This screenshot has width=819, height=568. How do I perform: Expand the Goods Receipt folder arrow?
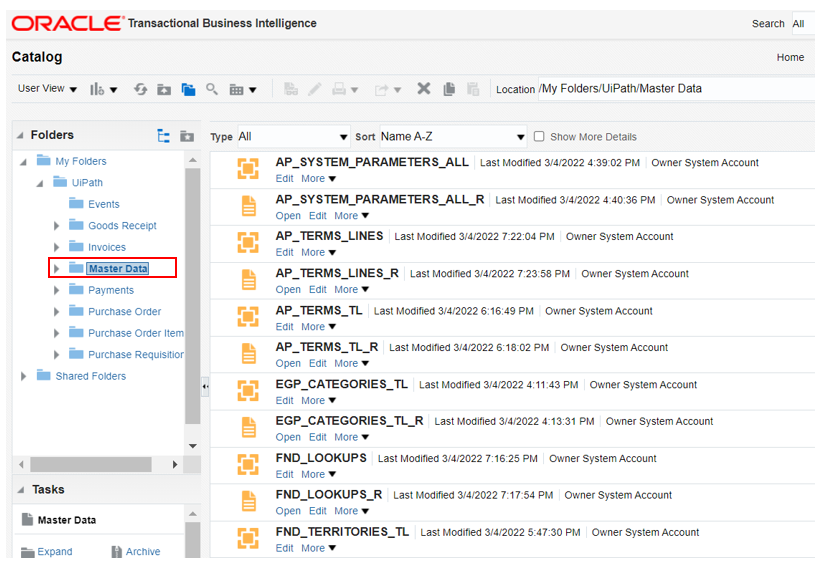[57, 226]
